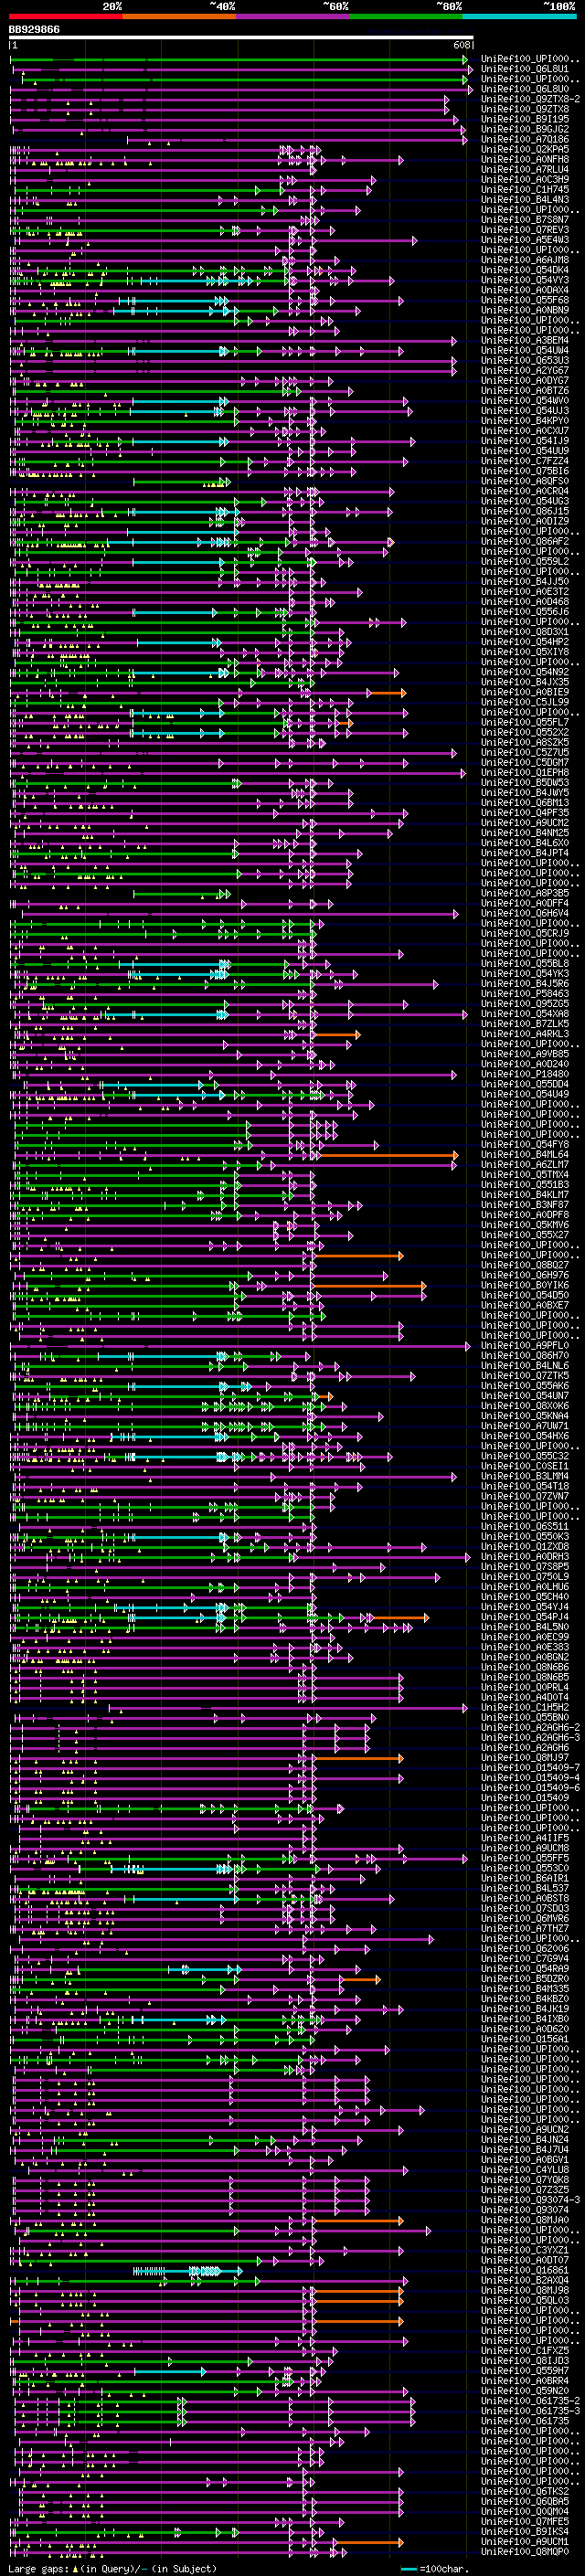Select label UniRef100_A0BIE9
The height and width of the screenshot is (2576, 585).
(x=525, y=692)
